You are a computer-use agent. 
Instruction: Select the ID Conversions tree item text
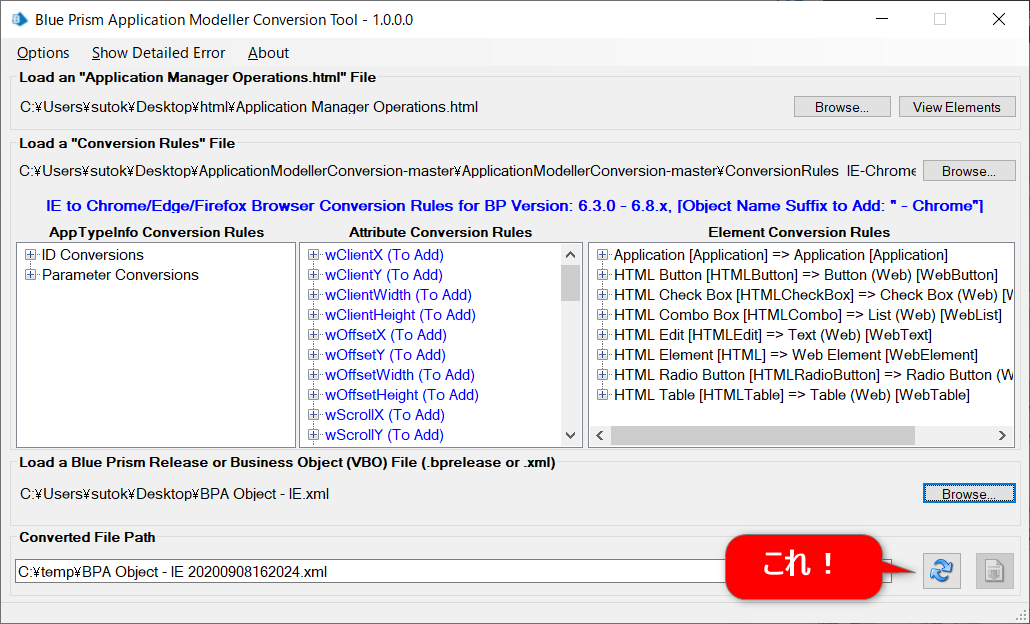click(x=93, y=255)
